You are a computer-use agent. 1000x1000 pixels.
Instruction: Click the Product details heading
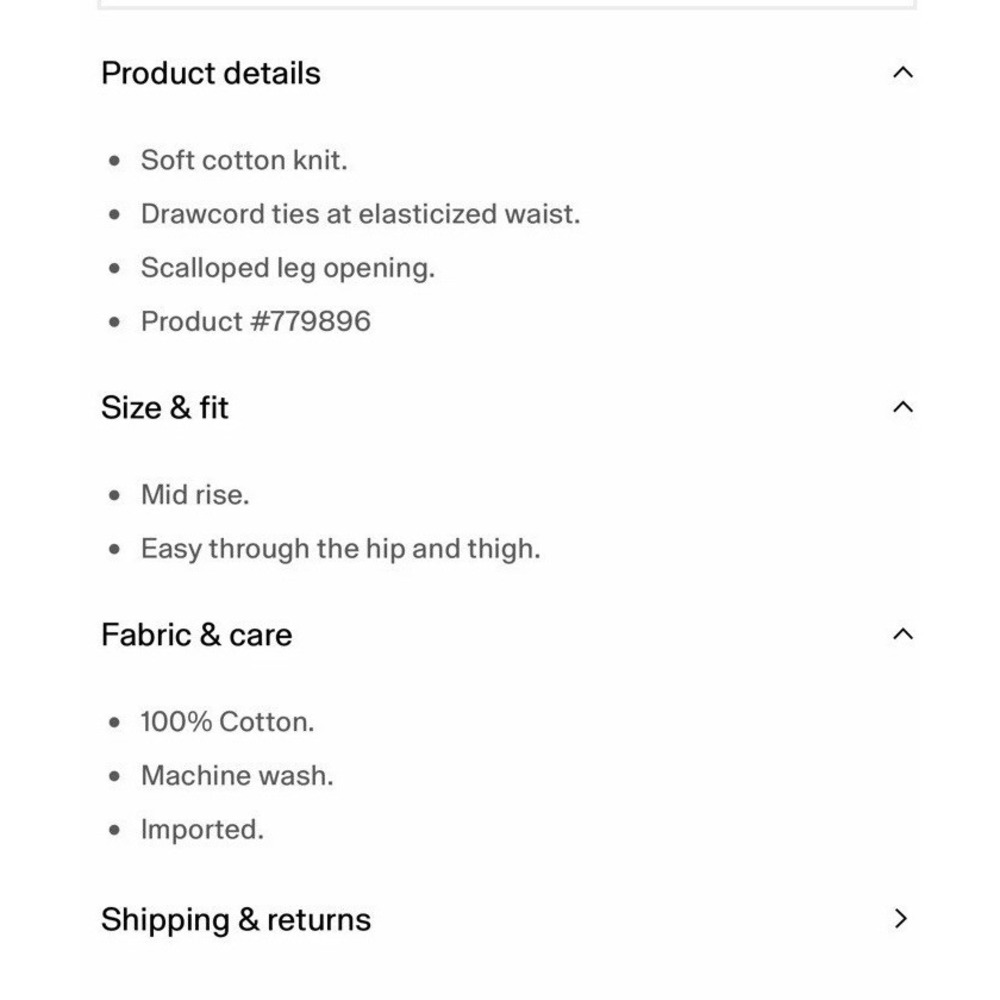point(210,73)
